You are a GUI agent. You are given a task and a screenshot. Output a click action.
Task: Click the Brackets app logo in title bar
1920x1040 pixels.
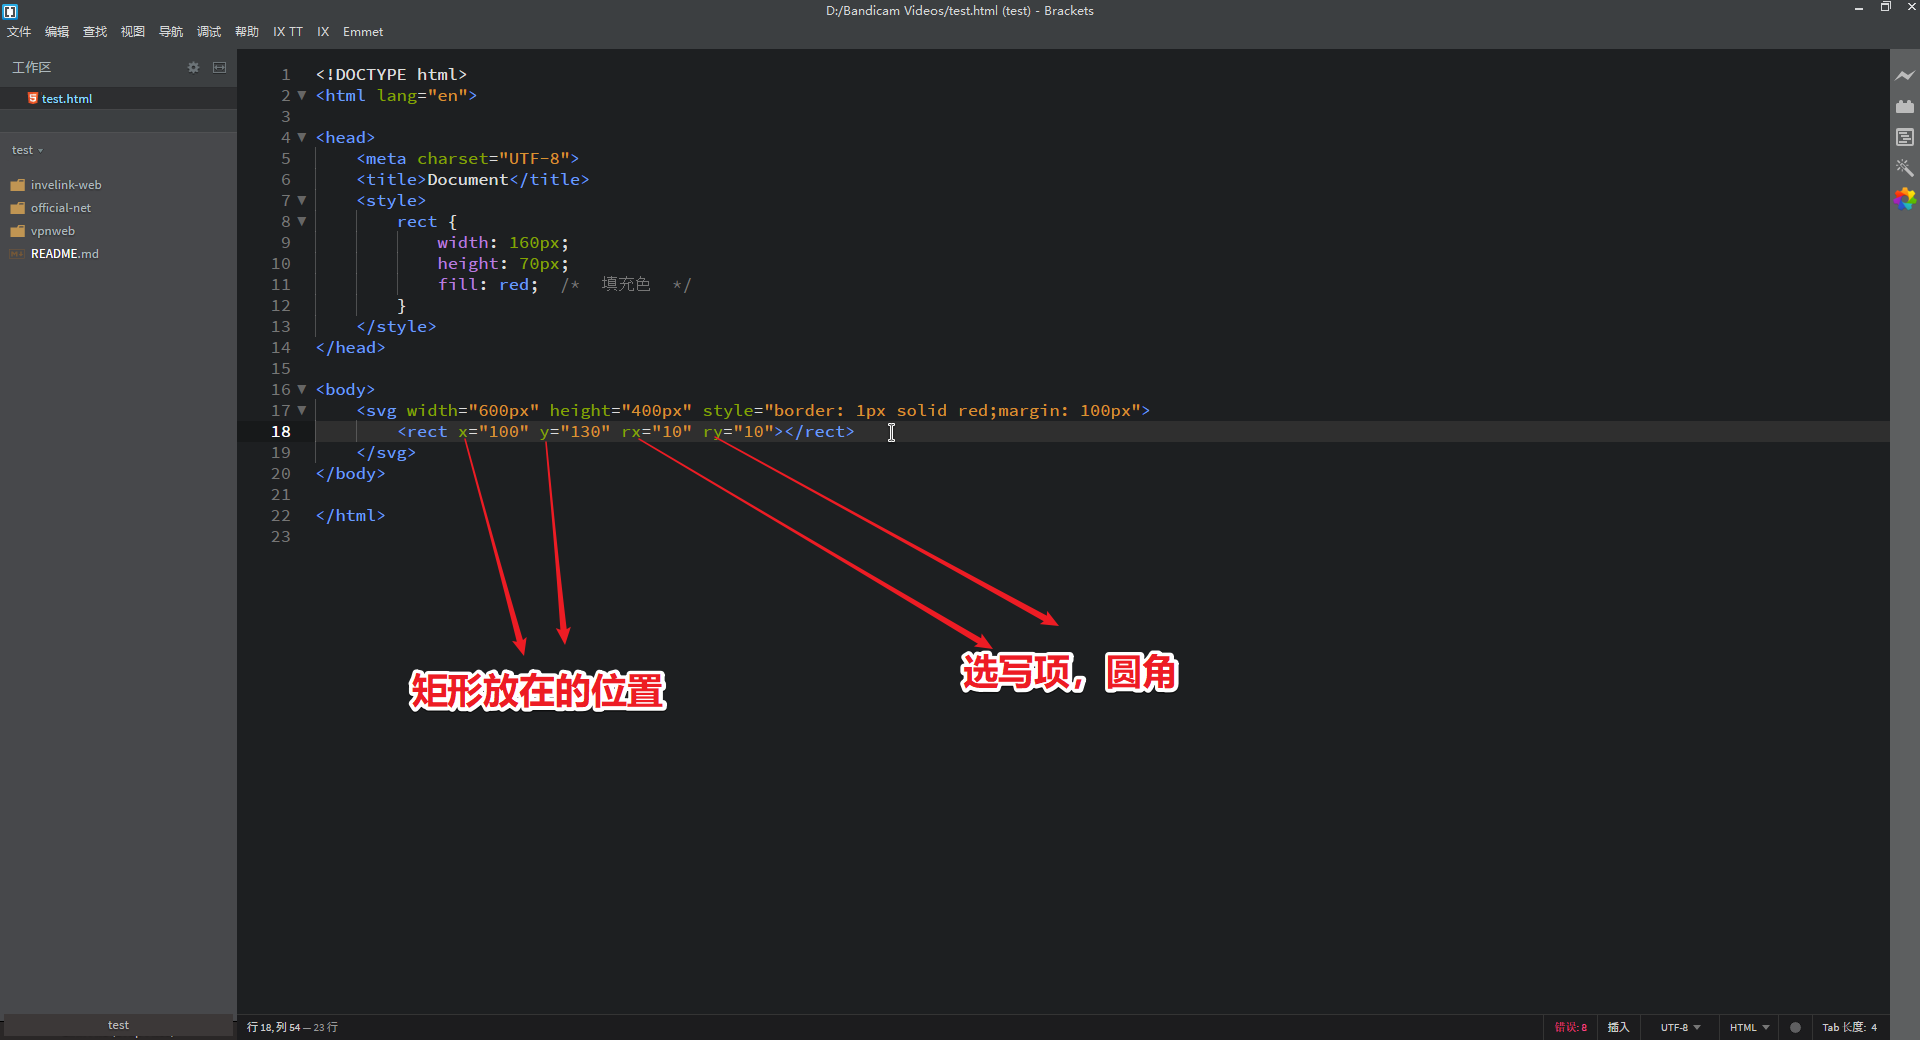10,11
